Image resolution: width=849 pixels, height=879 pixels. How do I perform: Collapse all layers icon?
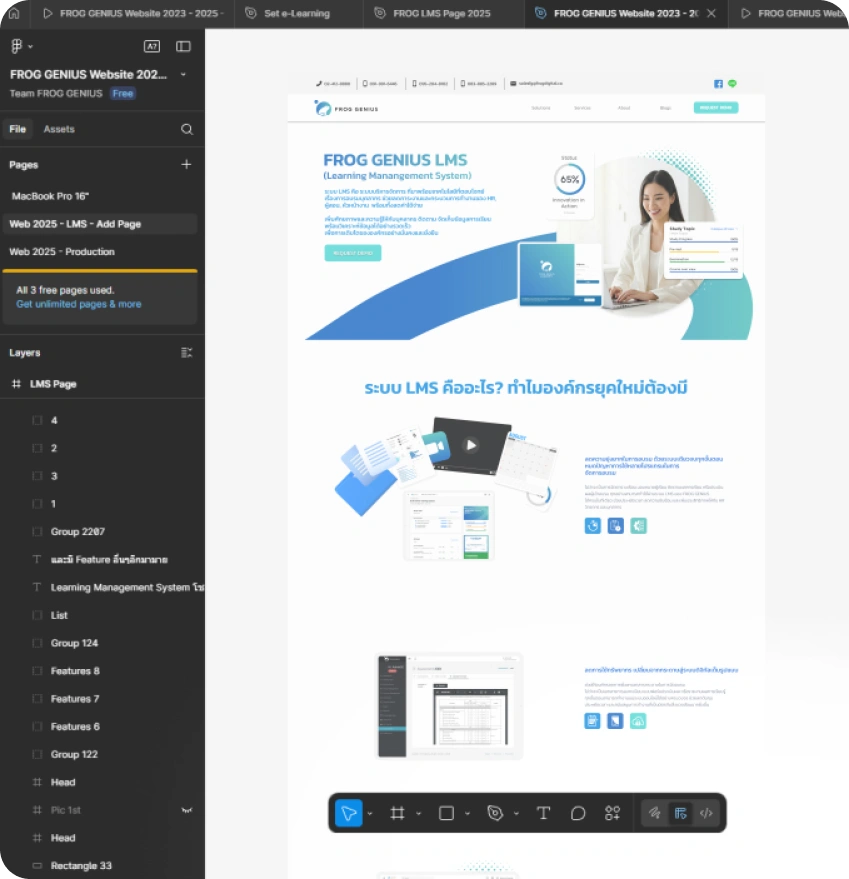point(187,353)
